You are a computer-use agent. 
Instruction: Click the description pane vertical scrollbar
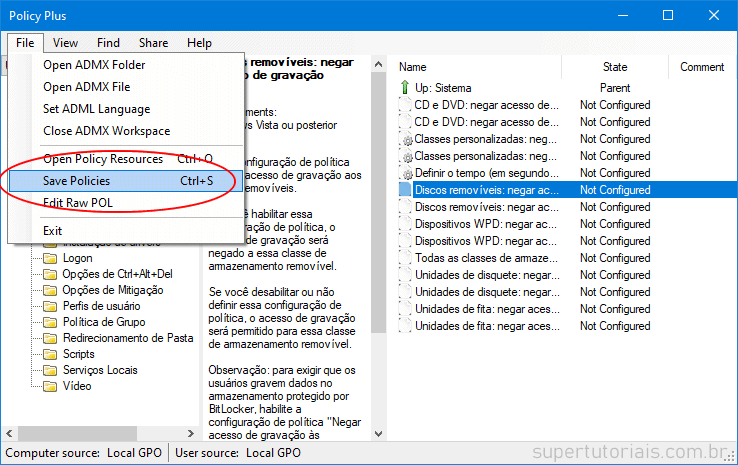(377, 250)
